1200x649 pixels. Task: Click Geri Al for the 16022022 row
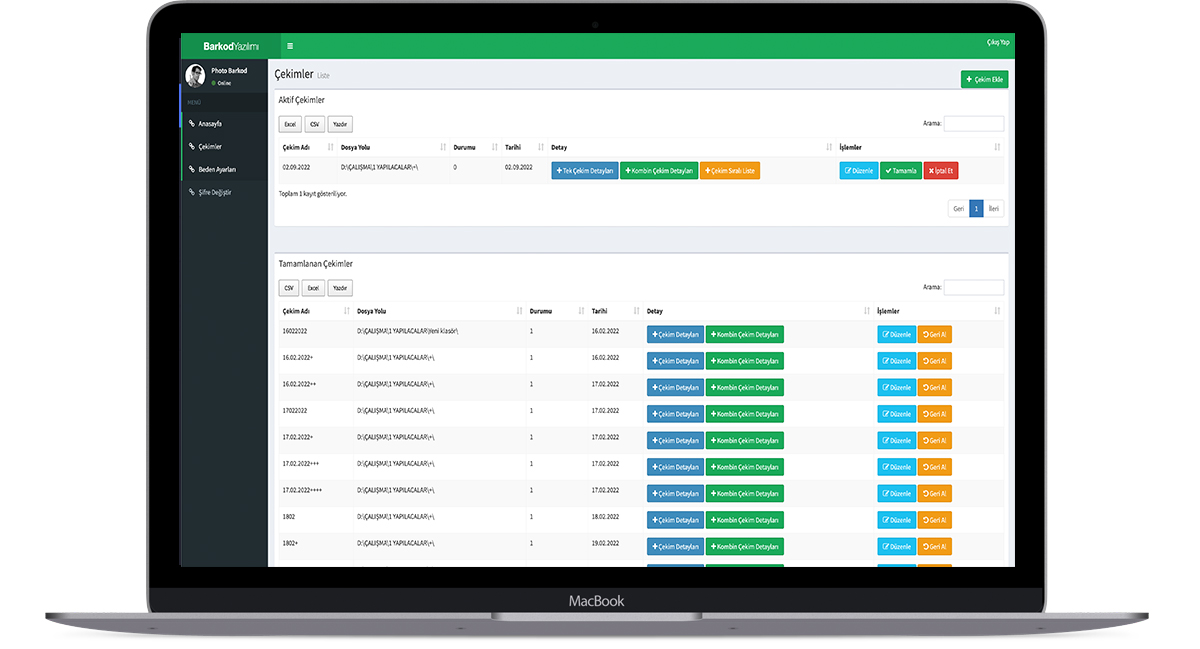point(934,335)
